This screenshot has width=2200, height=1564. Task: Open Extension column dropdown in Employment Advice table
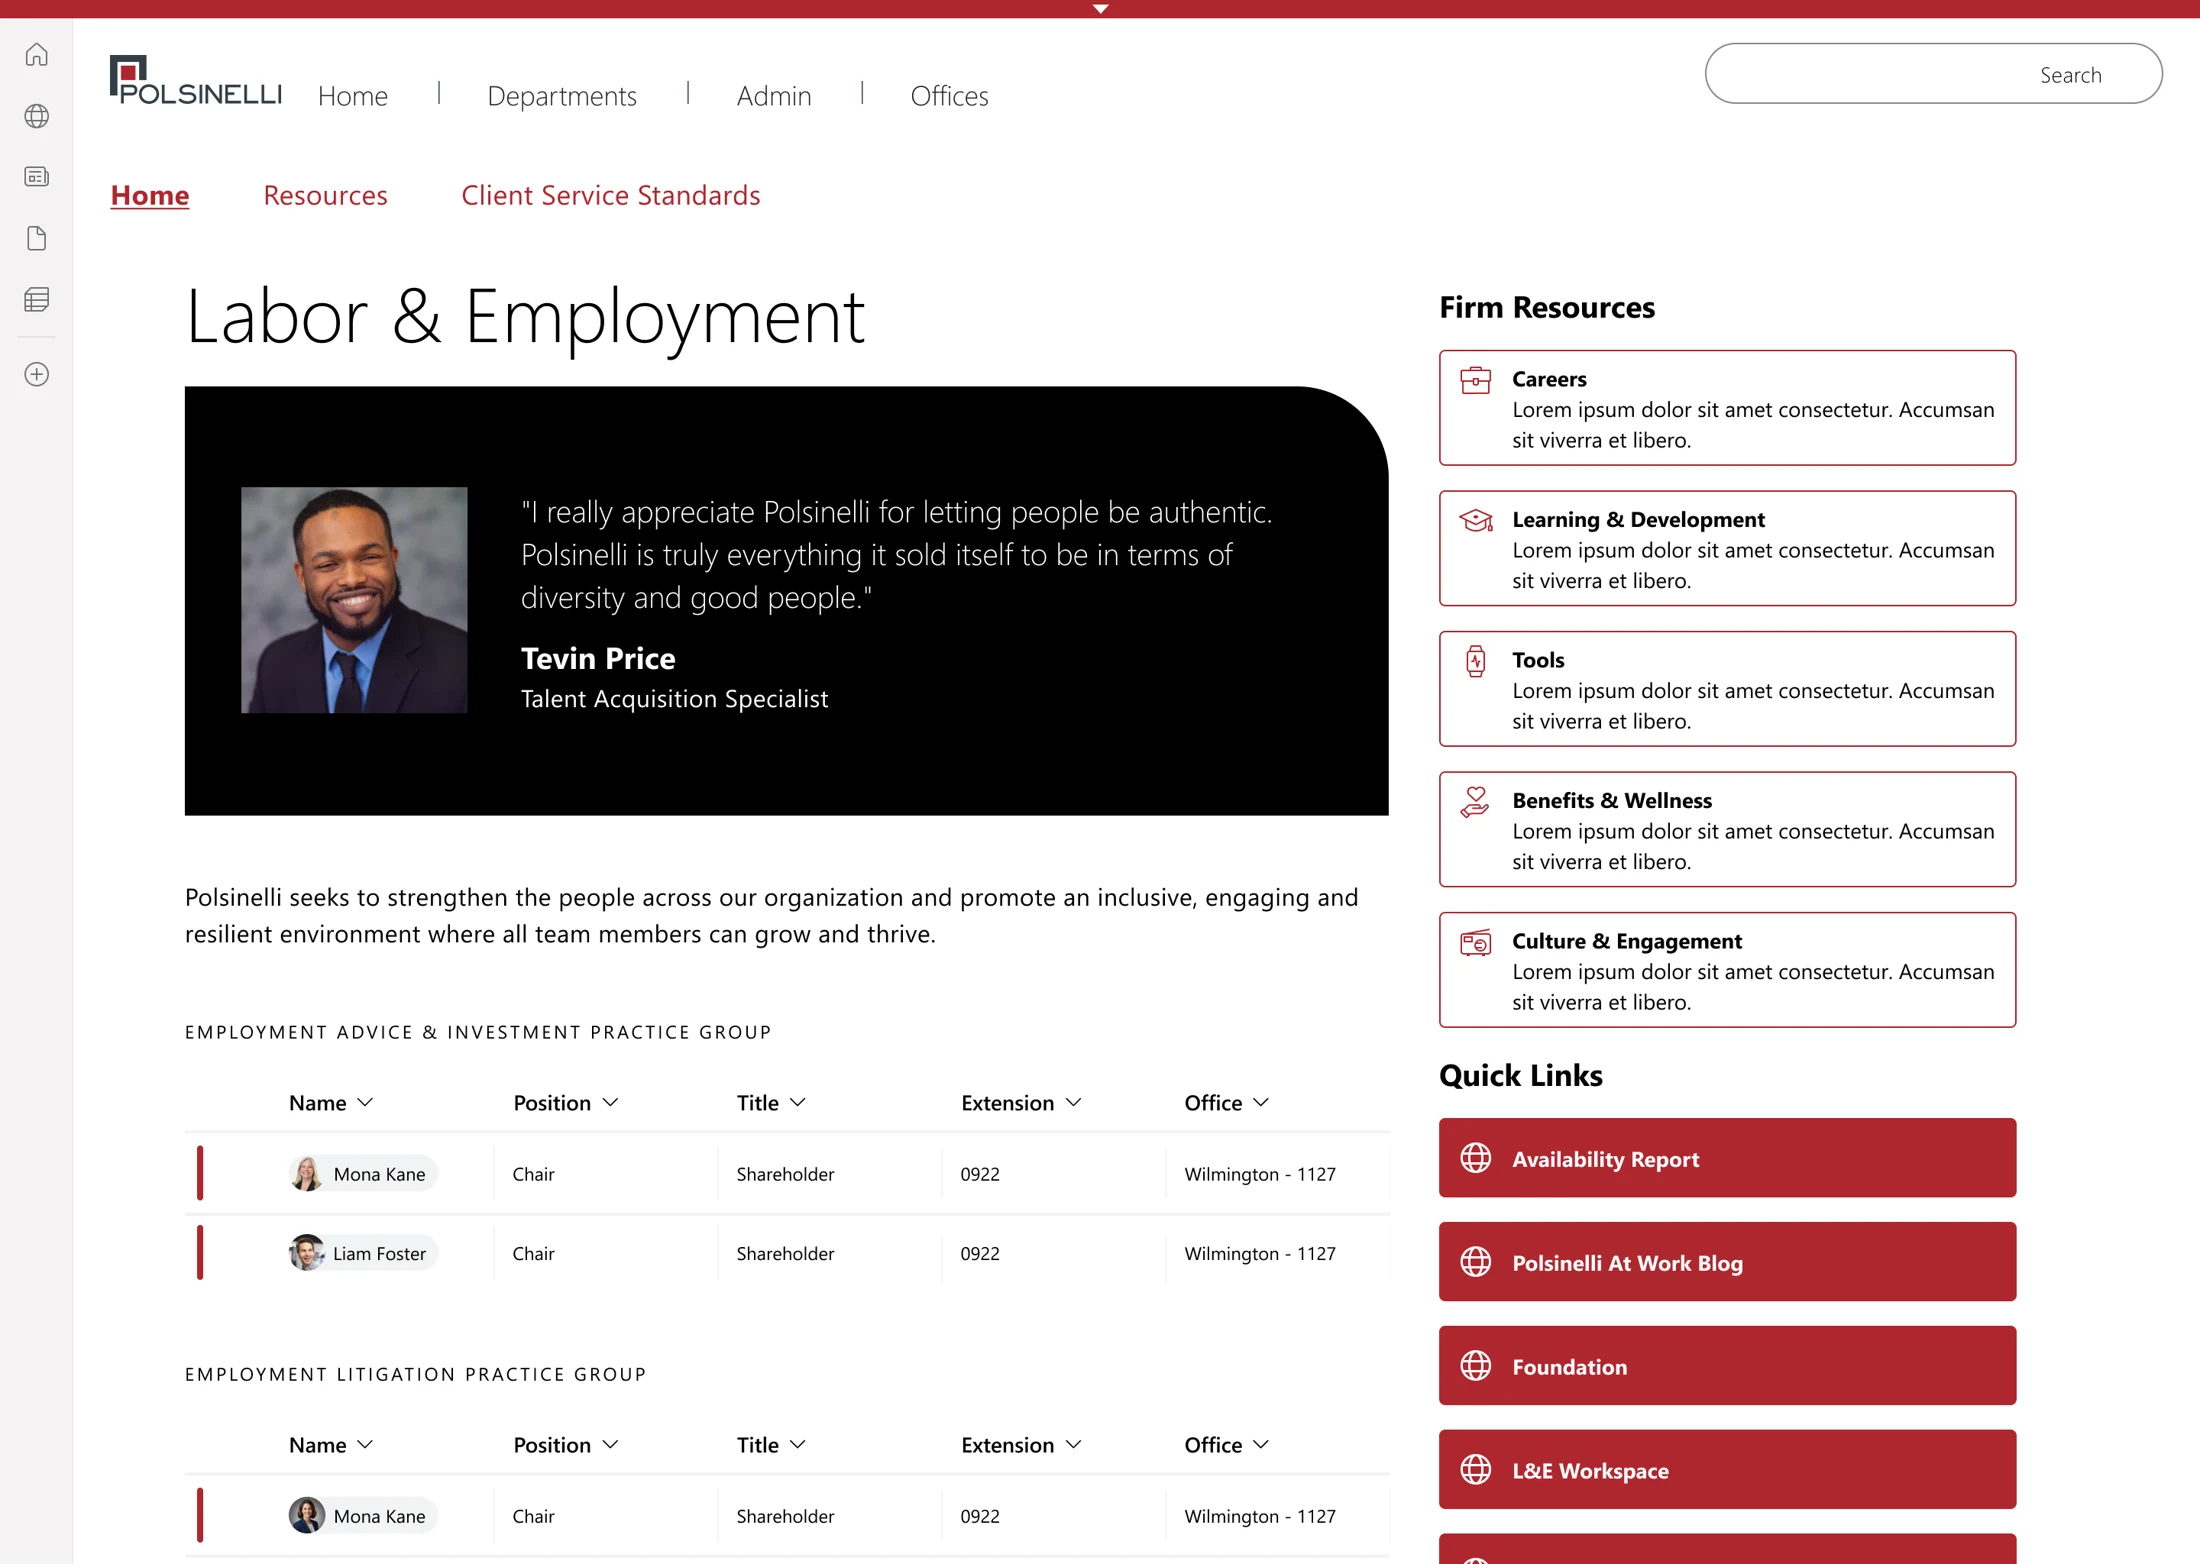click(1073, 1102)
